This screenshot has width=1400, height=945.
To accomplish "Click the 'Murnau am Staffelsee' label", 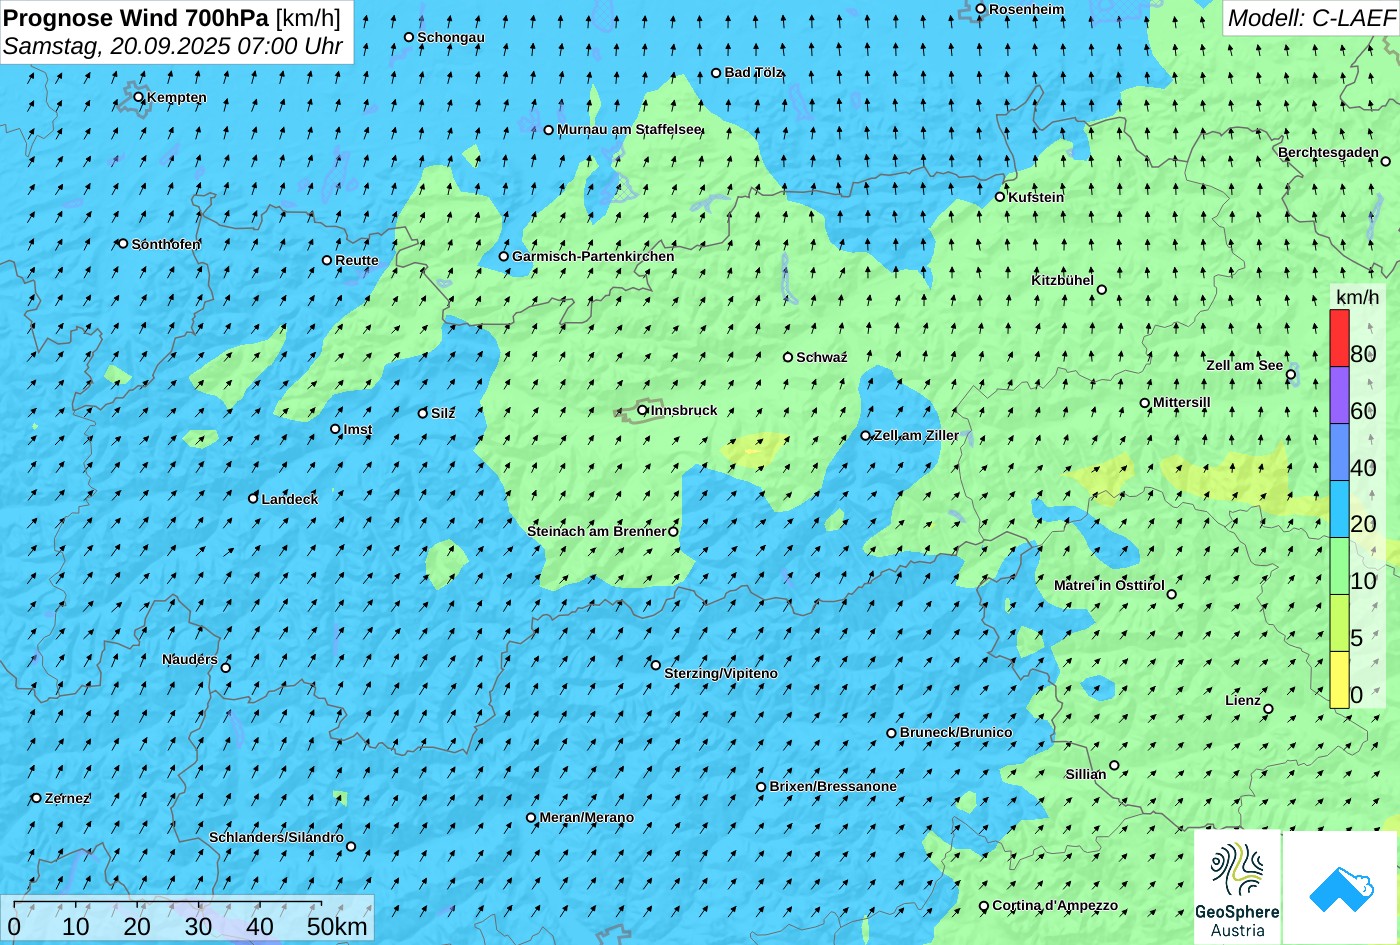I will coord(629,130).
